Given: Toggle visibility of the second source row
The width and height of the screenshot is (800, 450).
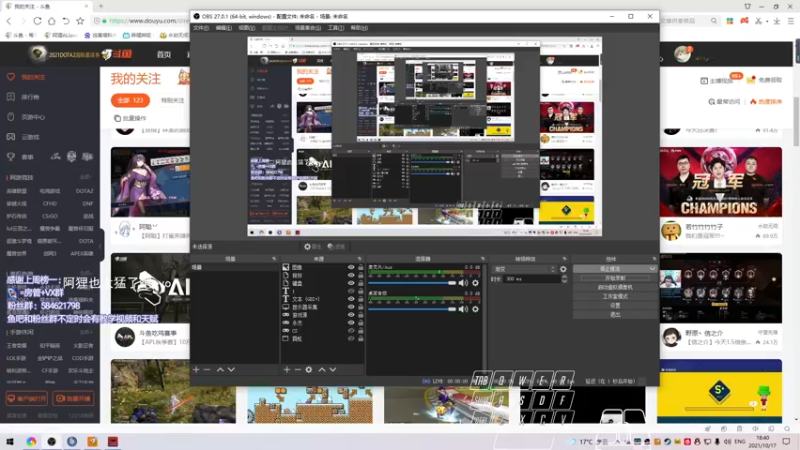Looking at the screenshot, I should click(x=351, y=275).
